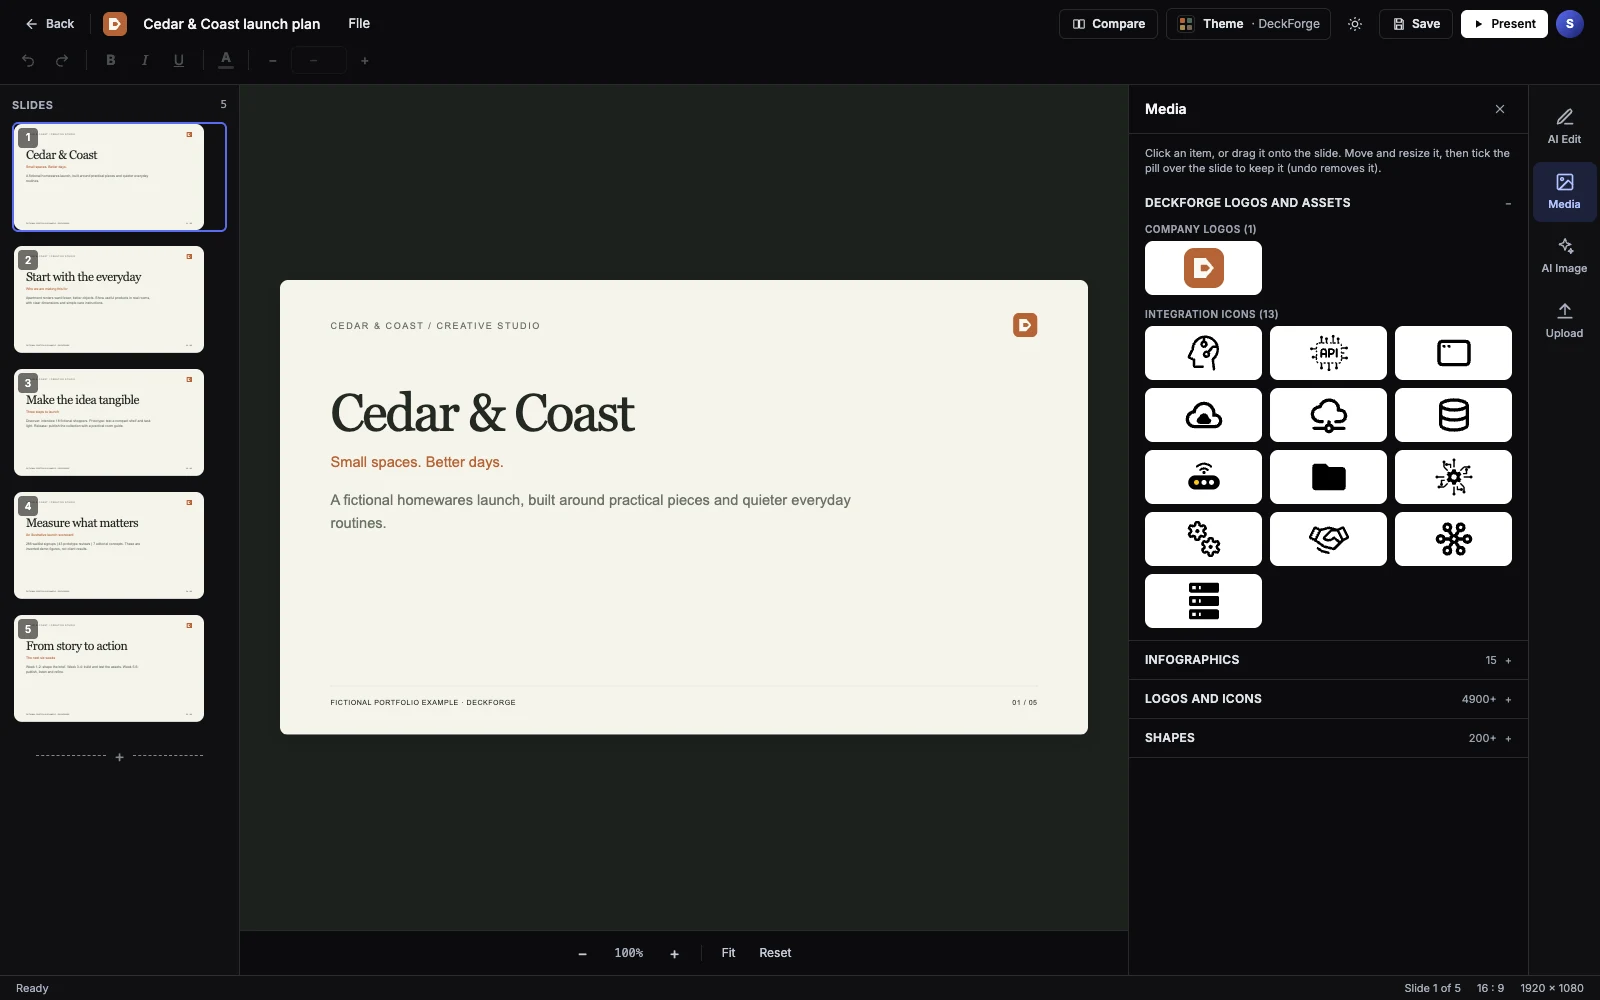Undo the last action in toolbar
This screenshot has width=1600, height=1000.
tap(28, 61)
